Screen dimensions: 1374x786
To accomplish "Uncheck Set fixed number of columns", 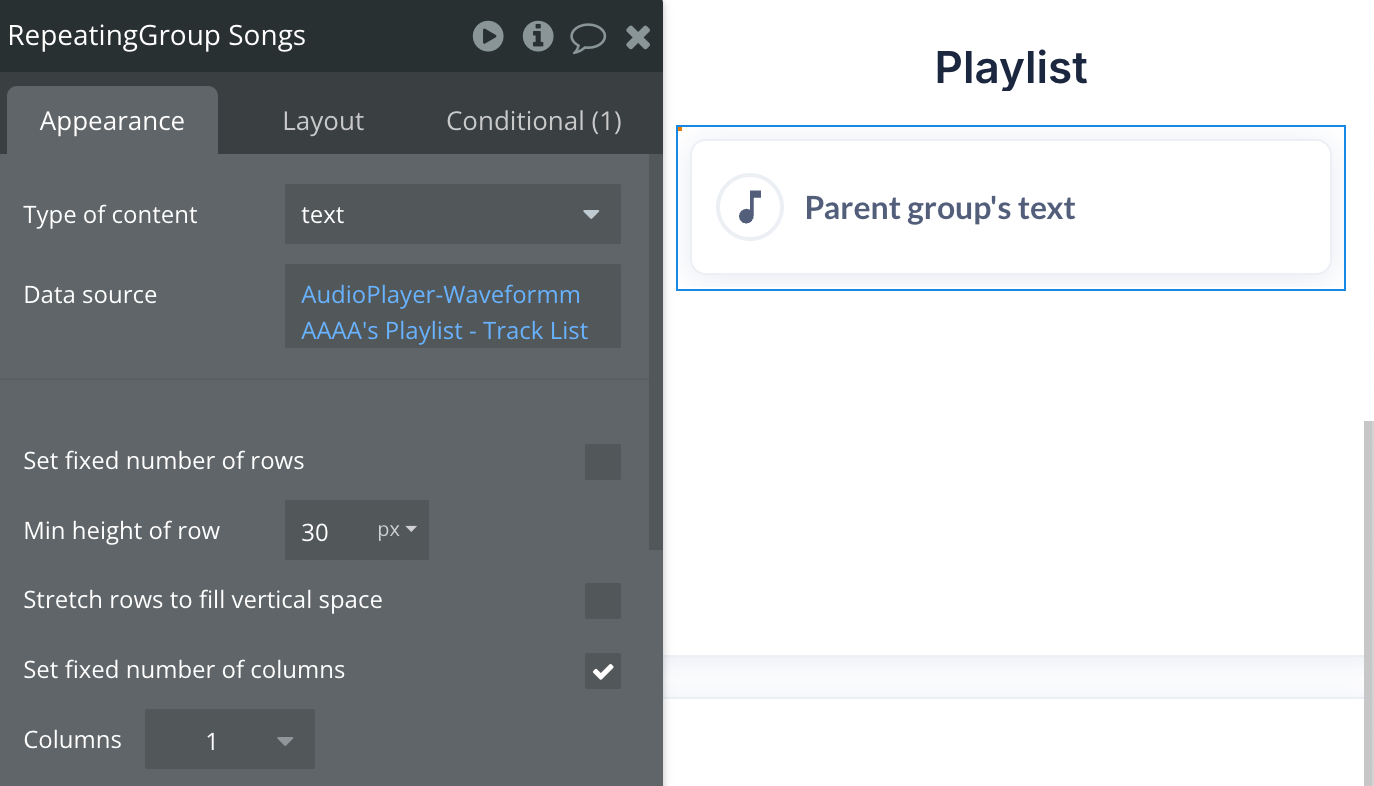I will click(x=603, y=671).
